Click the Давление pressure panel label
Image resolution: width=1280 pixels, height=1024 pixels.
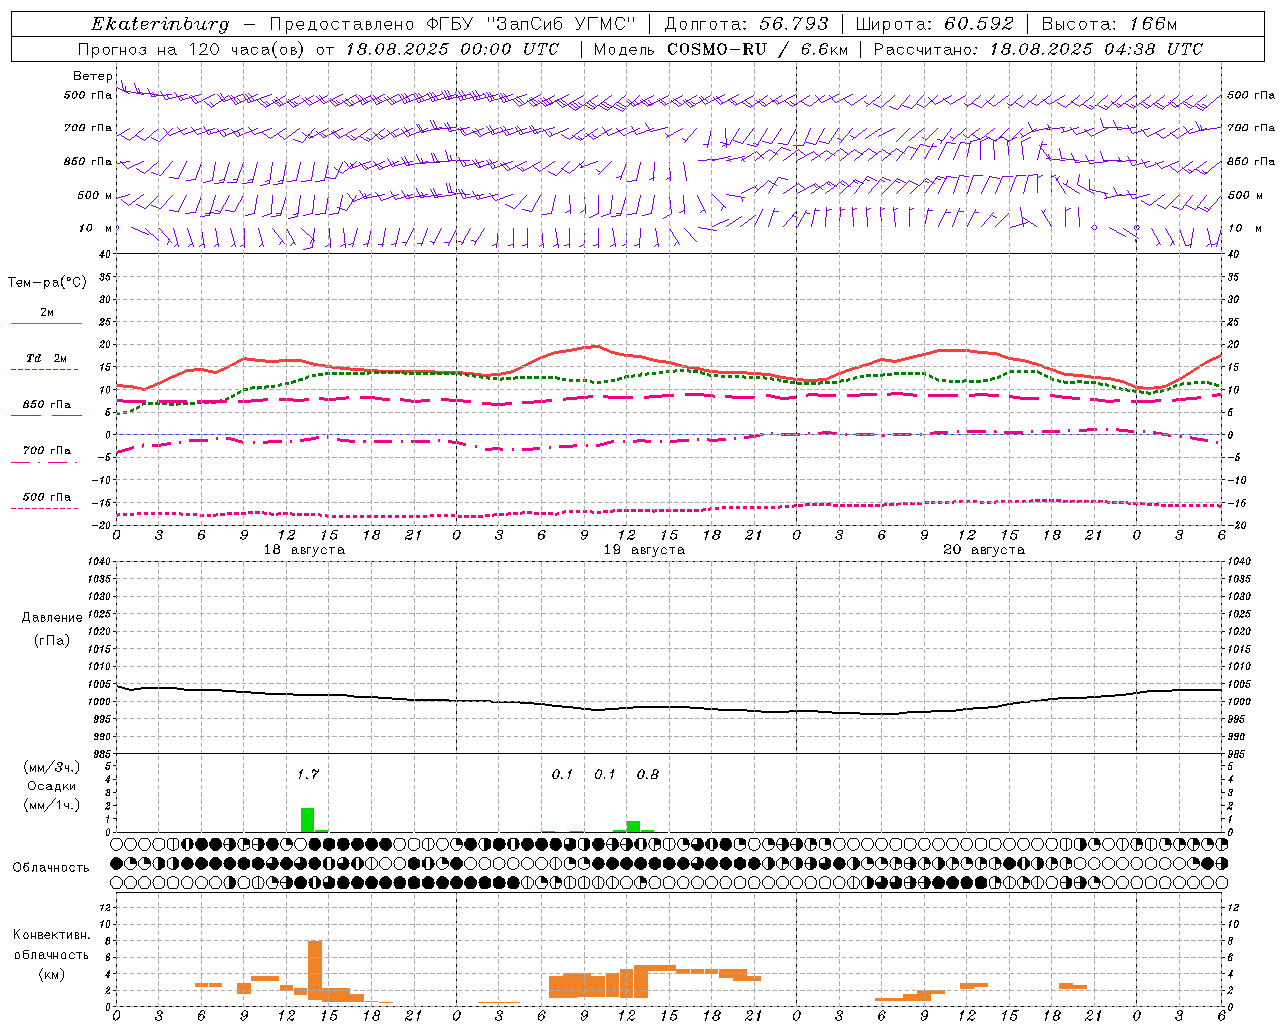[52, 618]
